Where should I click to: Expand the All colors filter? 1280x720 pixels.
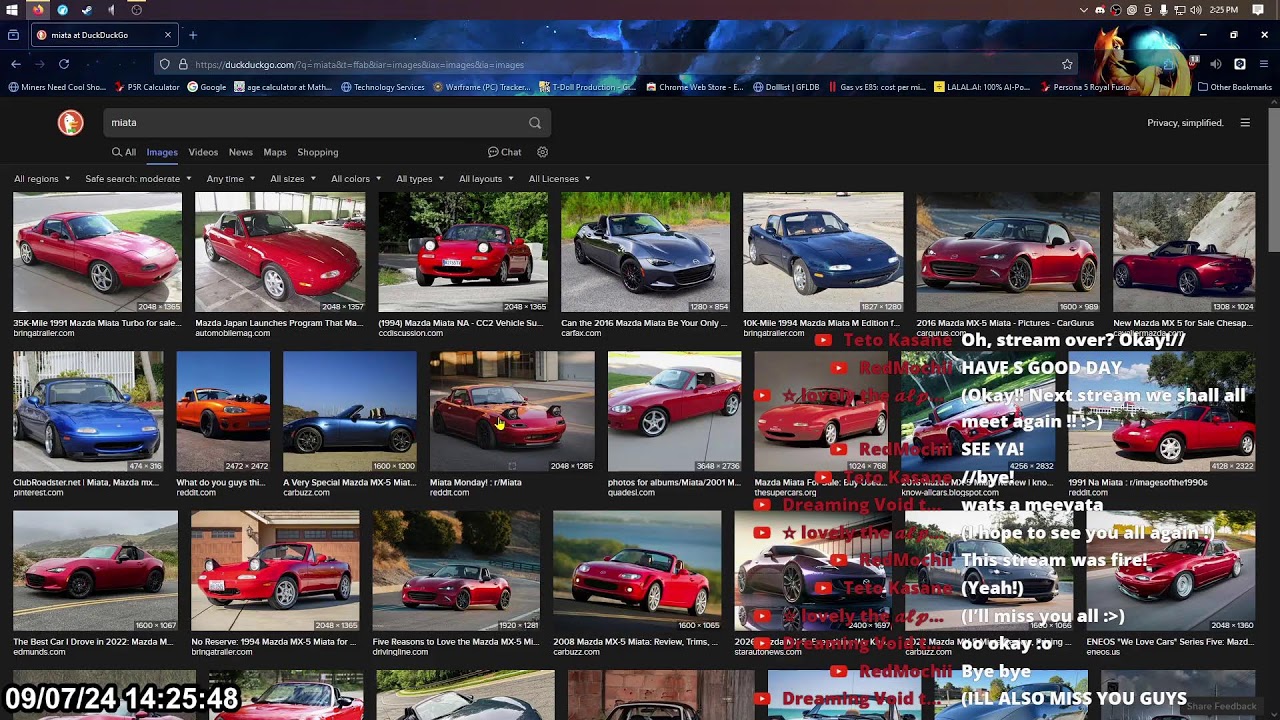(355, 179)
